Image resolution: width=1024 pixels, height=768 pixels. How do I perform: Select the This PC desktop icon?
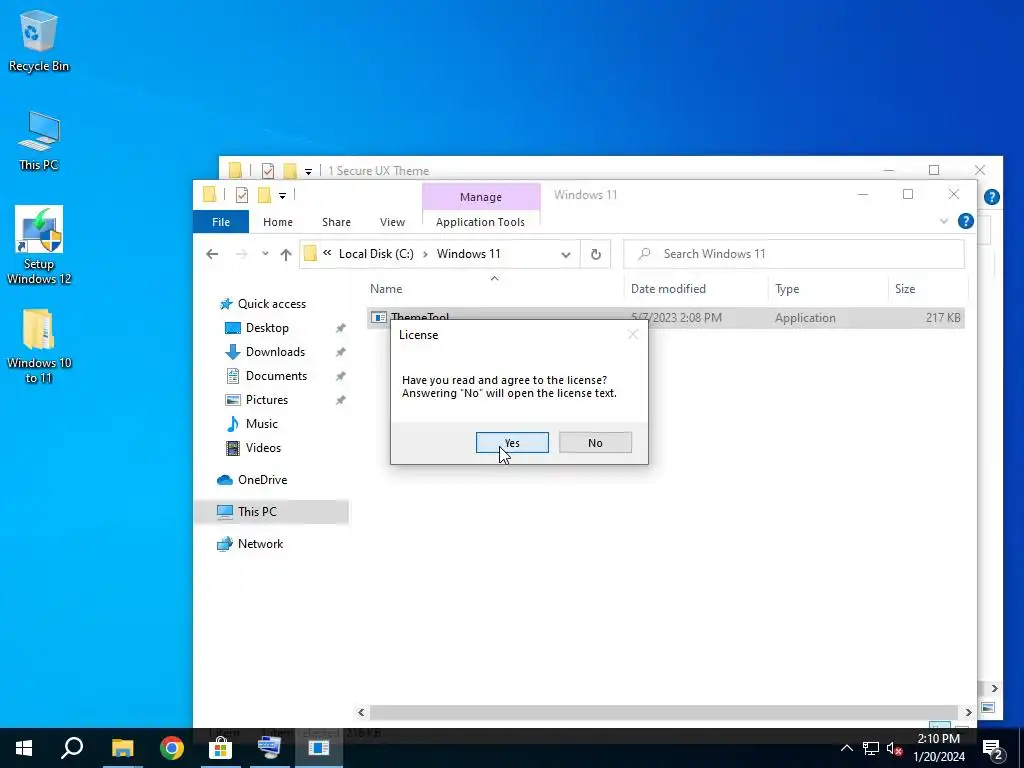click(x=39, y=140)
